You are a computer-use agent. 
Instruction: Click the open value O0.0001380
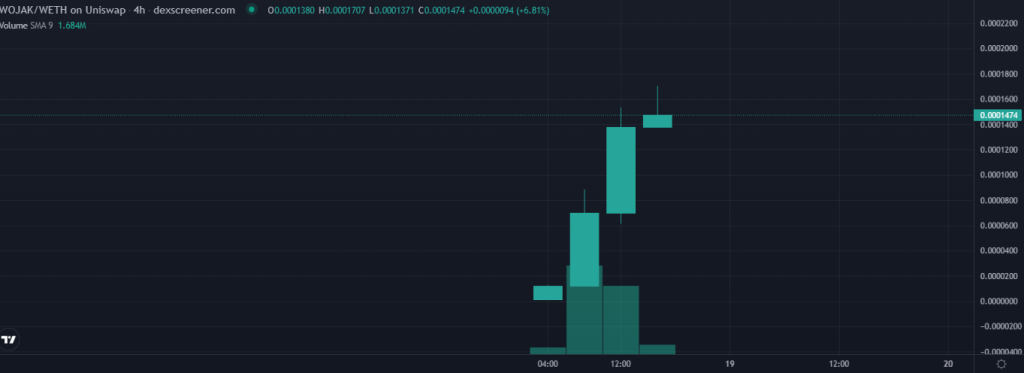[292, 10]
